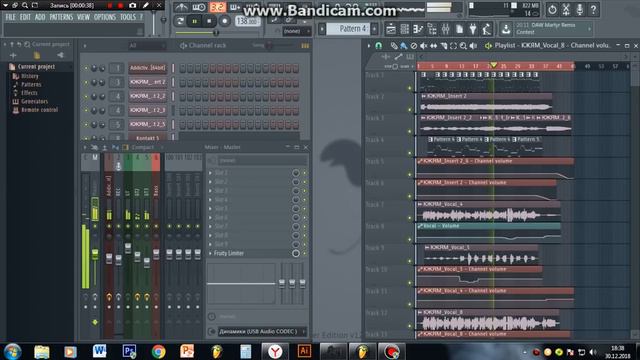
Task: Open the mixer view icon
Action: (x=445, y=29)
